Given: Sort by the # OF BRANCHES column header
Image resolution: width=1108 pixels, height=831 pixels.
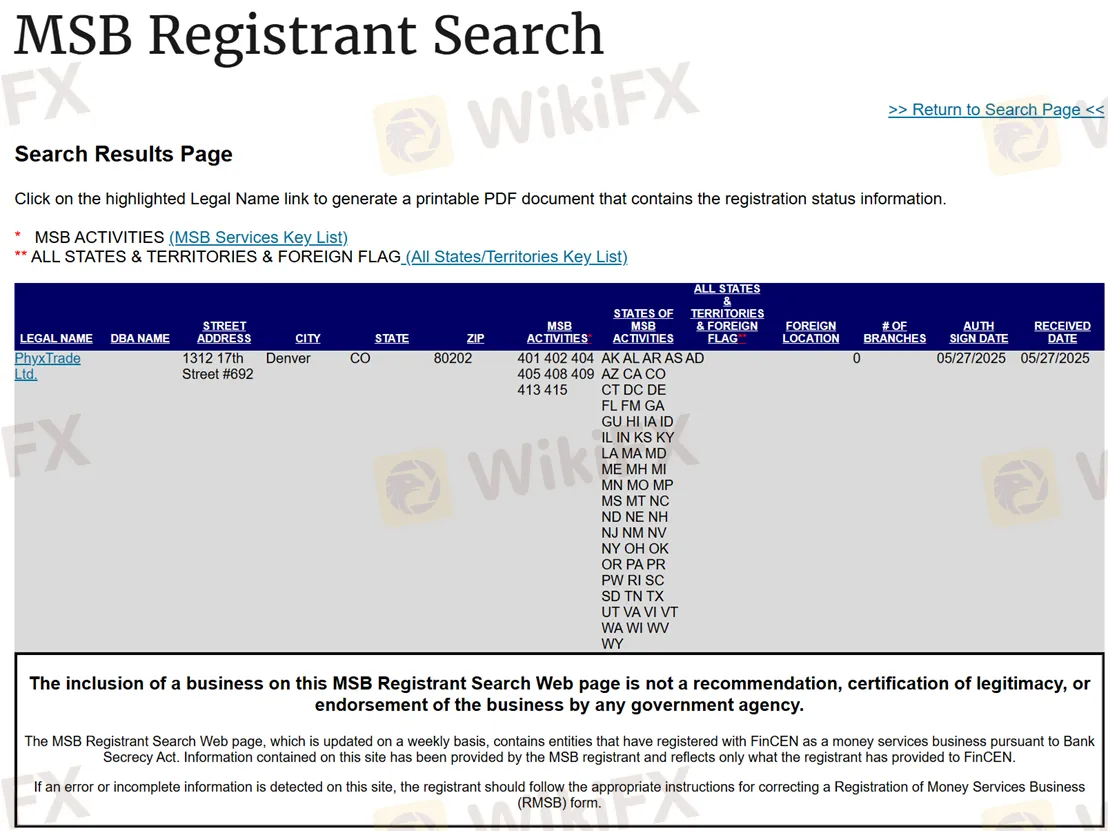Looking at the screenshot, I should click(895, 332).
